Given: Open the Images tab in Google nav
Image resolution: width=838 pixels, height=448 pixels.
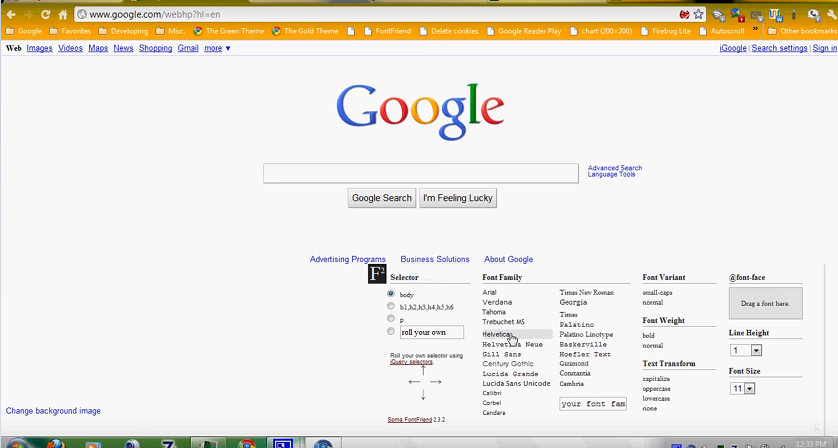Looking at the screenshot, I should [40, 48].
